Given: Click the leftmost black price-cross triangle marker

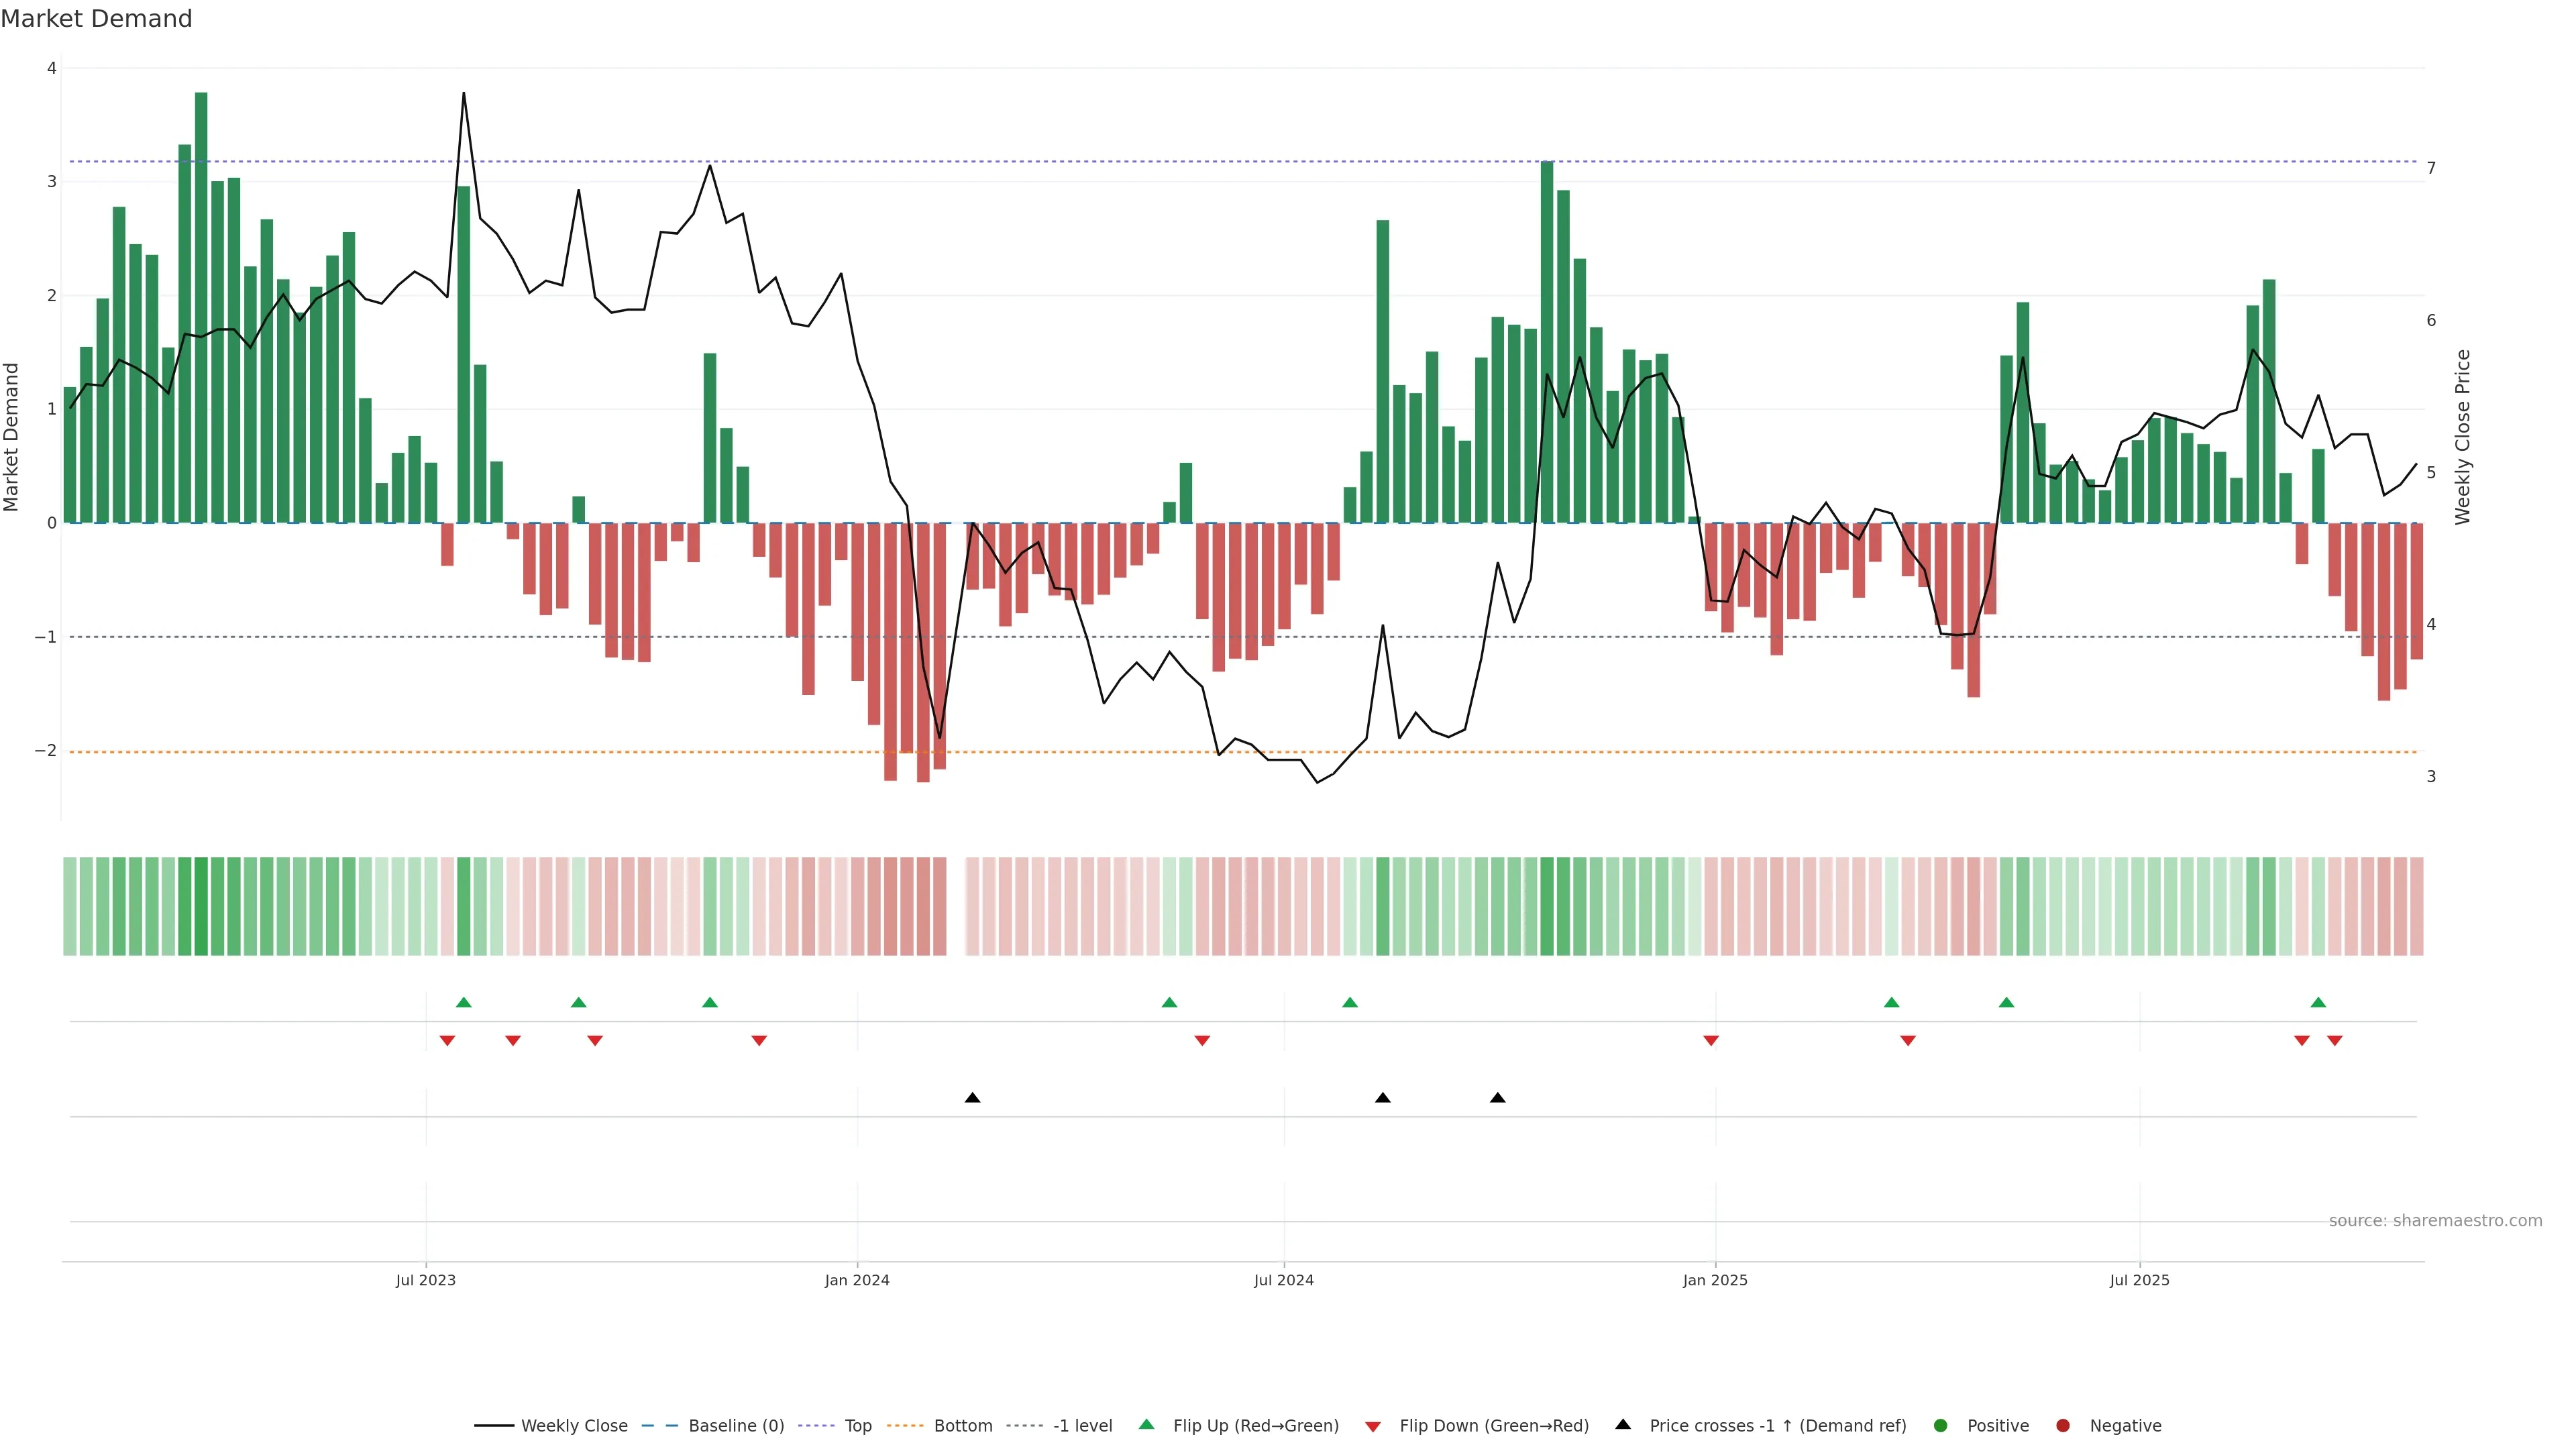Looking at the screenshot, I should [972, 1098].
